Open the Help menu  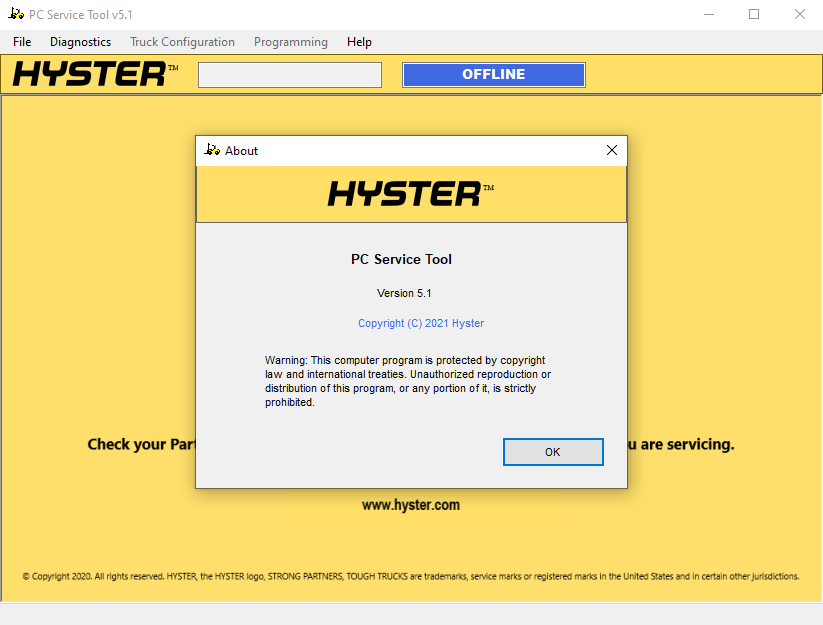point(359,42)
